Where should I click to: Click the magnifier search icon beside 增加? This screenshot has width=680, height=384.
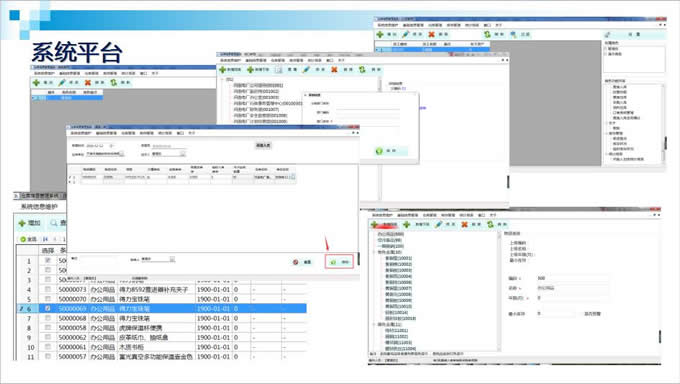53,223
